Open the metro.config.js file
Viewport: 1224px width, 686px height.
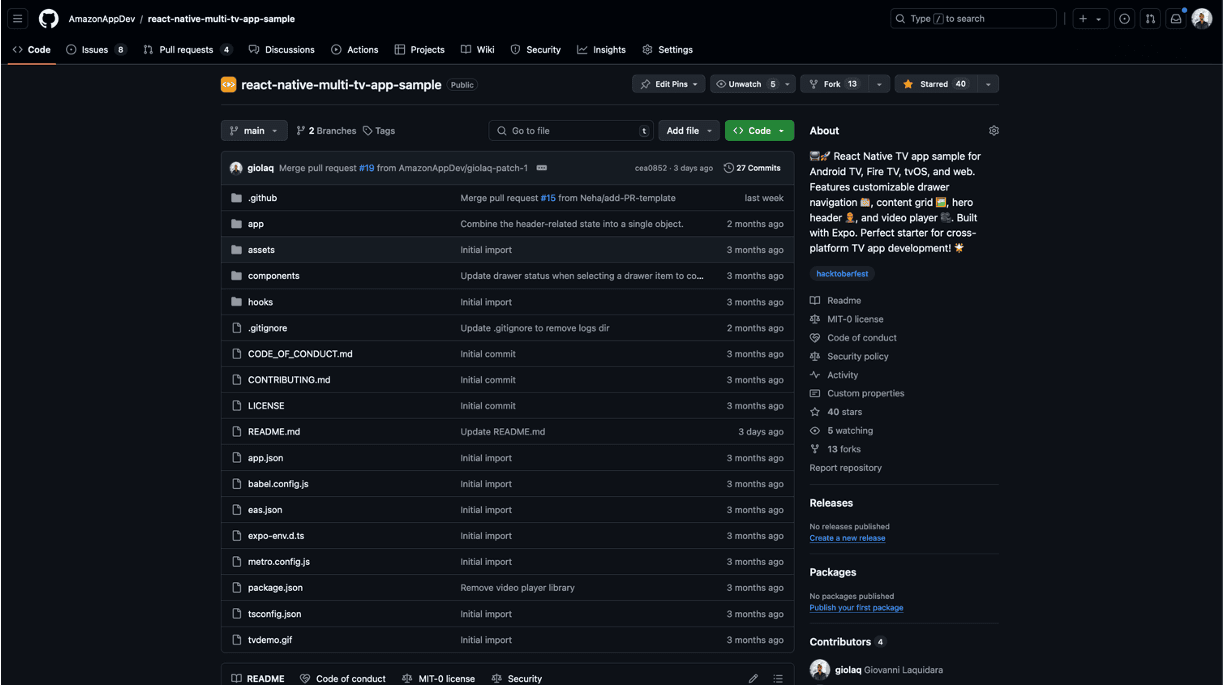pyautogui.click(x=279, y=562)
